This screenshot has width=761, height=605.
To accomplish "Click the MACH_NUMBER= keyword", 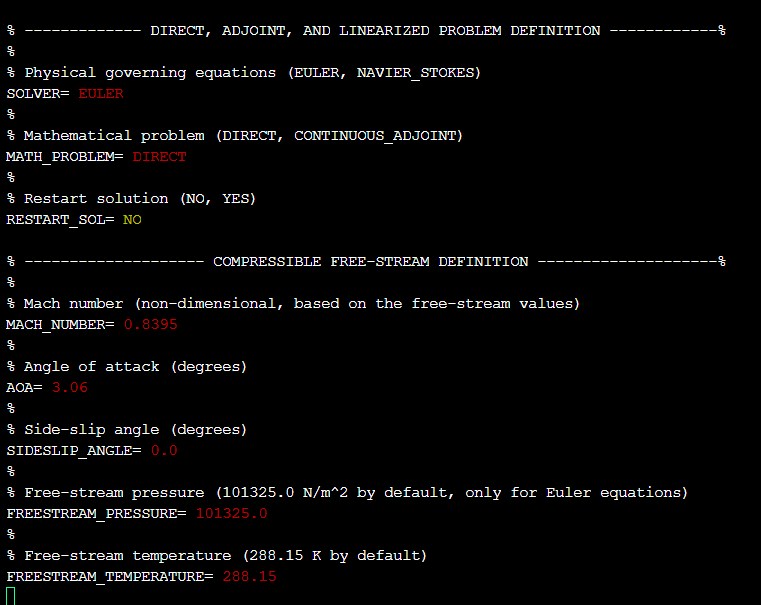I will tap(60, 324).
